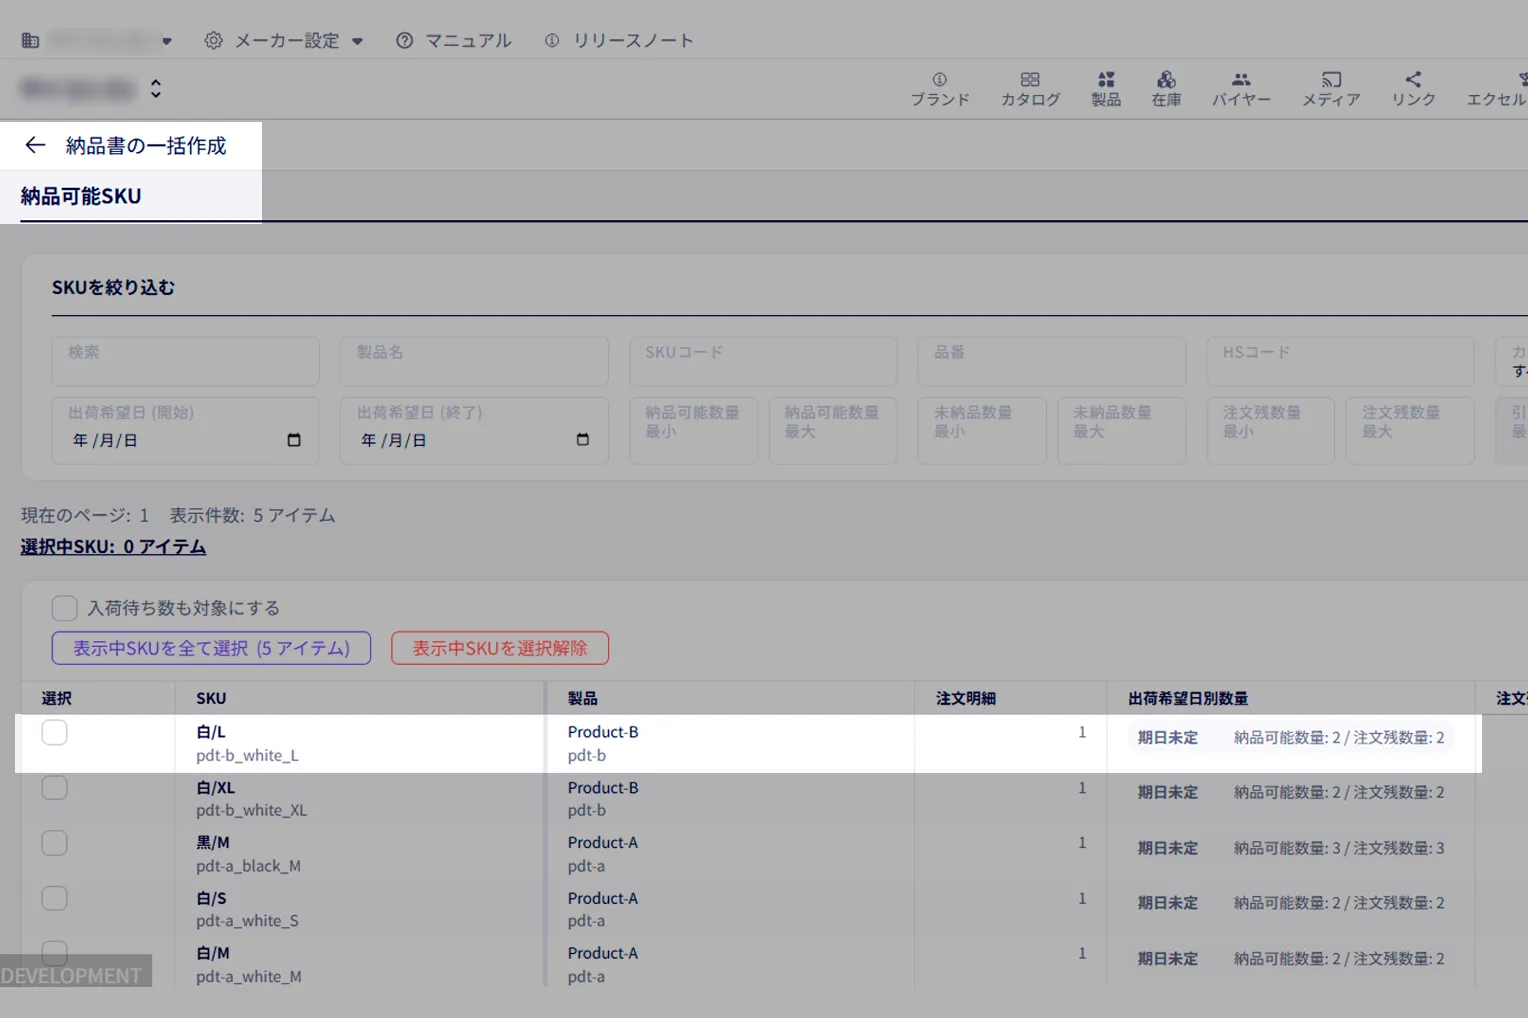1528x1018 pixels.
Task: Select the 納品可能SKU tab
Action: (x=81, y=196)
